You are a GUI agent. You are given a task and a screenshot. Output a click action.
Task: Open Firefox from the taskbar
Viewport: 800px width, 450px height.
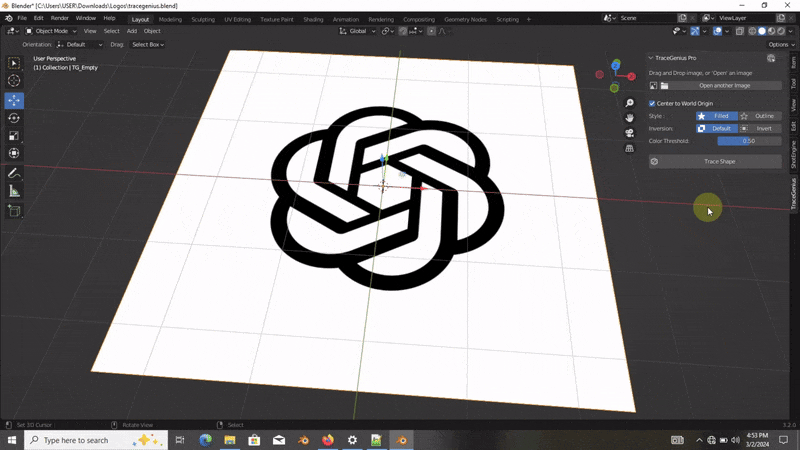point(328,440)
